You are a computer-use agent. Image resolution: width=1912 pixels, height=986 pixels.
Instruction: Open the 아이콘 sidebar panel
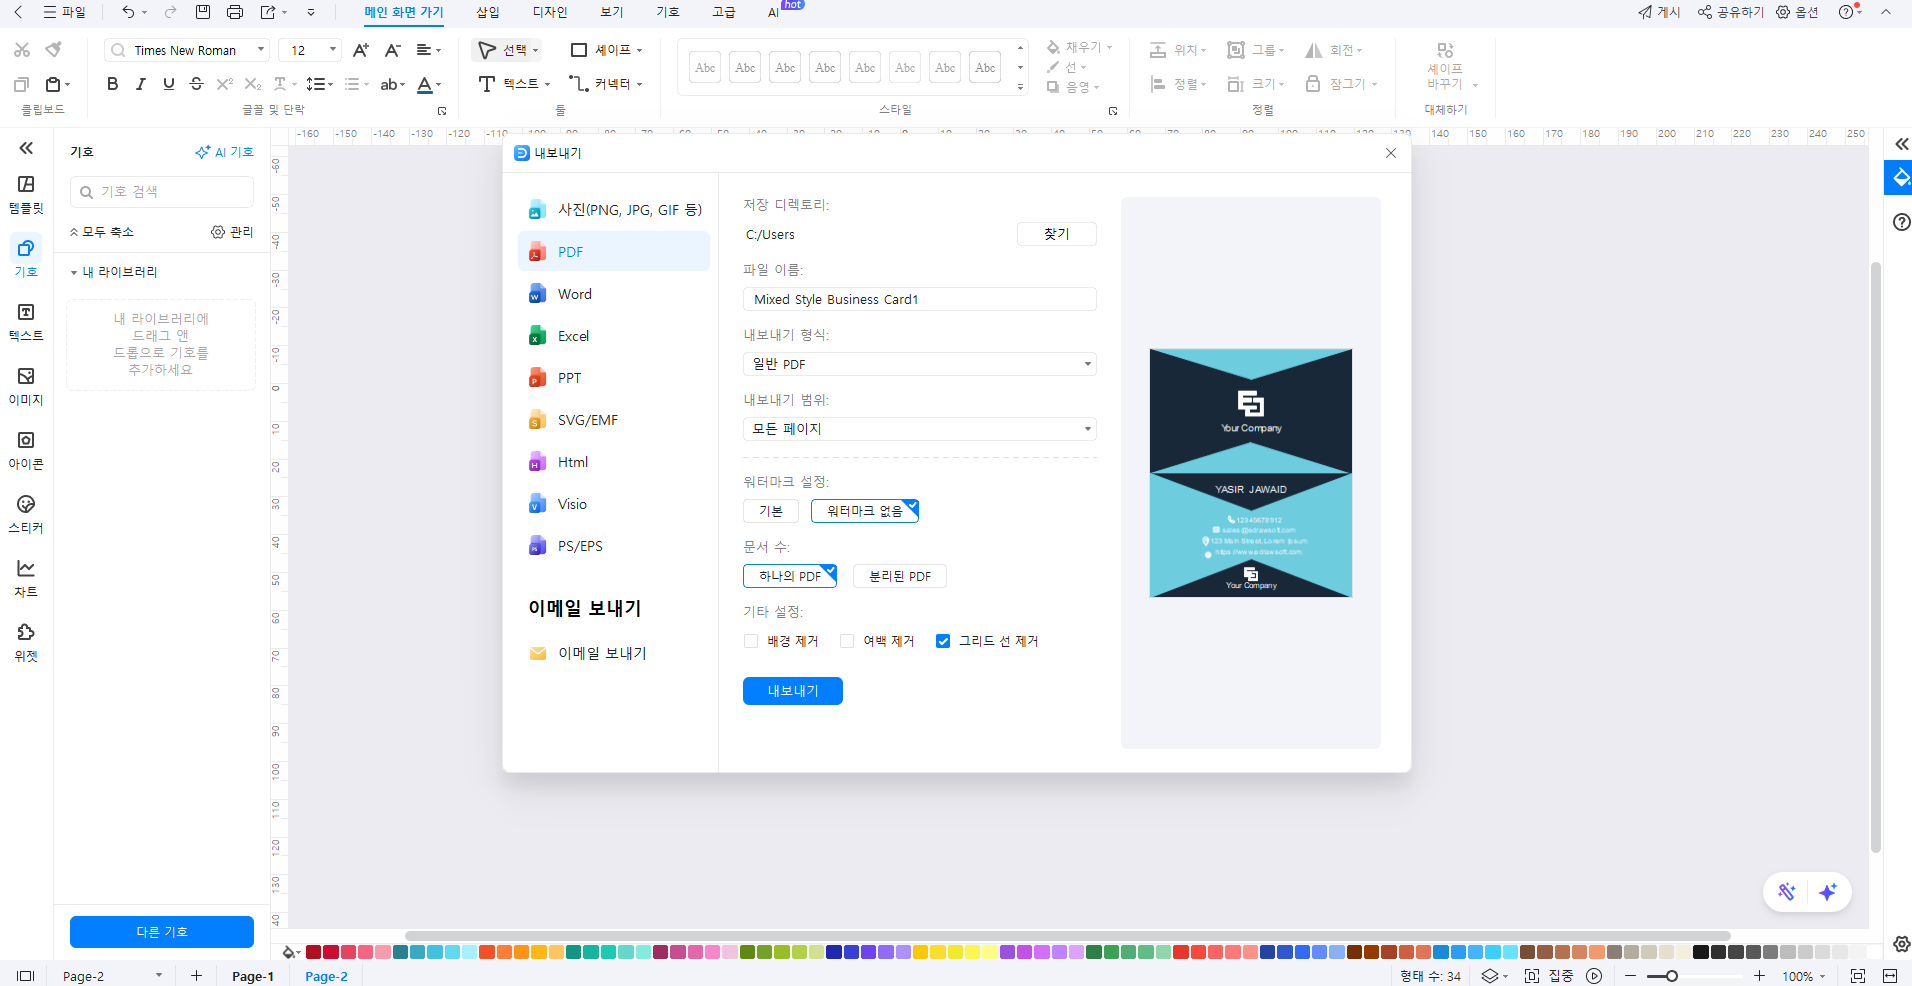tap(26, 450)
